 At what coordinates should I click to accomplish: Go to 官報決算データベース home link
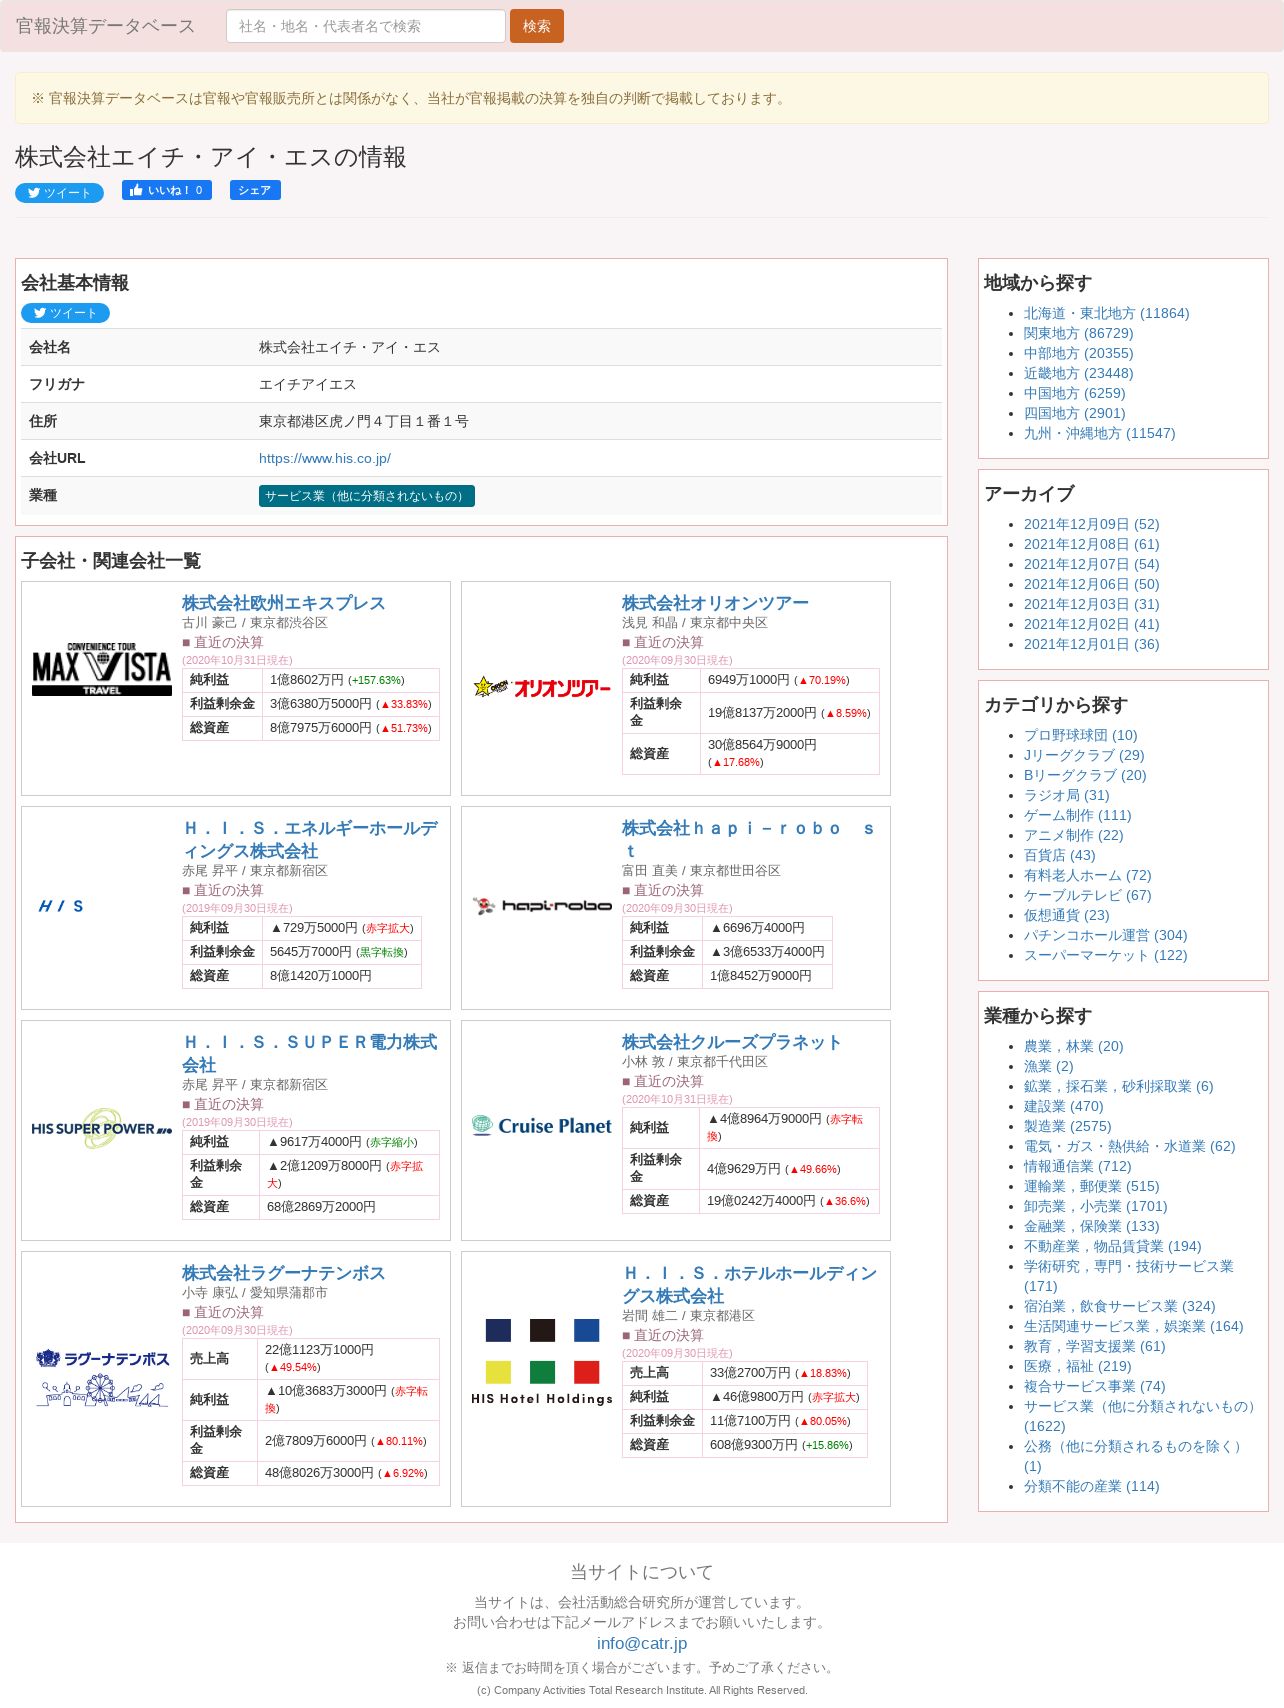[x=105, y=26]
